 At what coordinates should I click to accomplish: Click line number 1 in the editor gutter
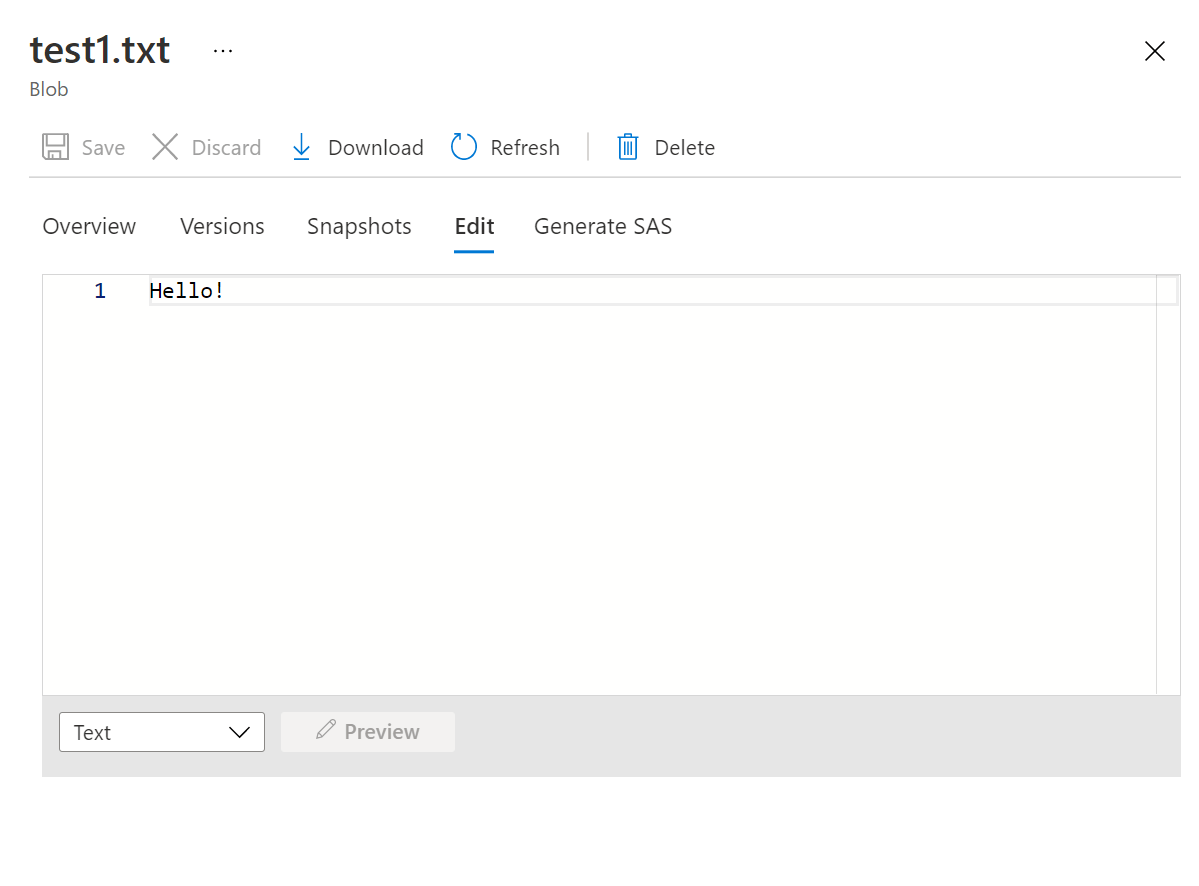click(x=100, y=290)
